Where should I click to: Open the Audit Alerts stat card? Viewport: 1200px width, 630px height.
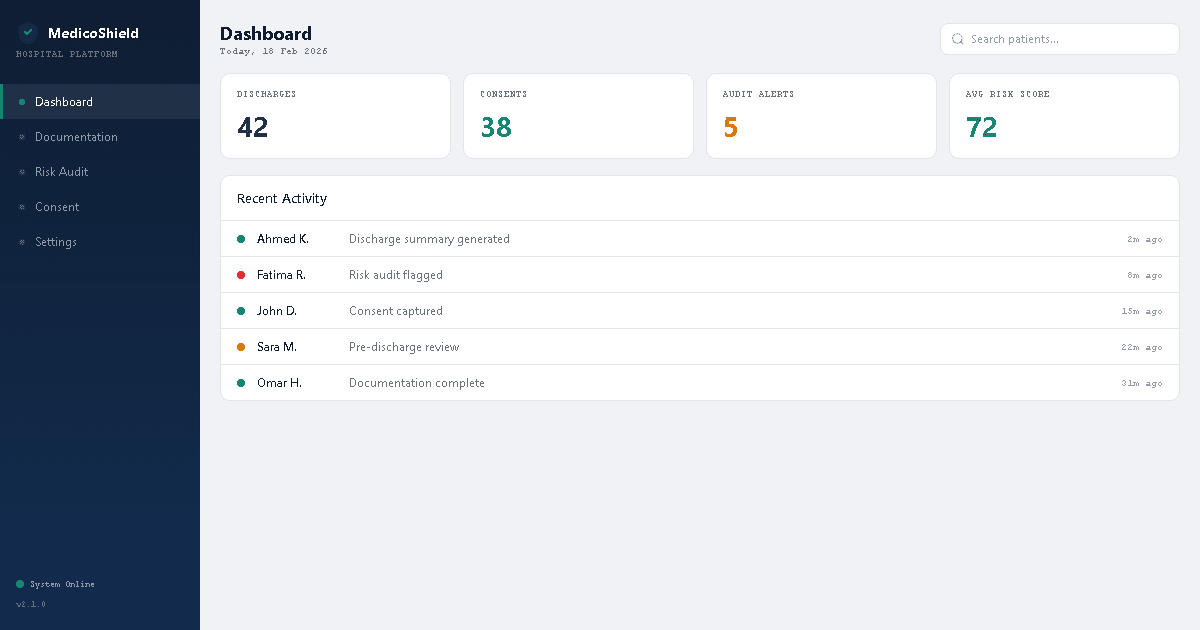(x=821, y=116)
